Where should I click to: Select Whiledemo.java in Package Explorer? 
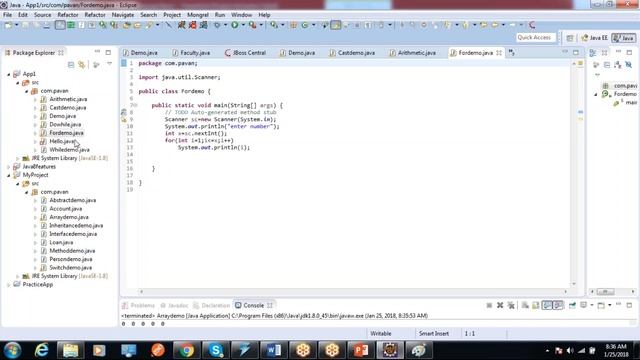pyautogui.click(x=69, y=150)
